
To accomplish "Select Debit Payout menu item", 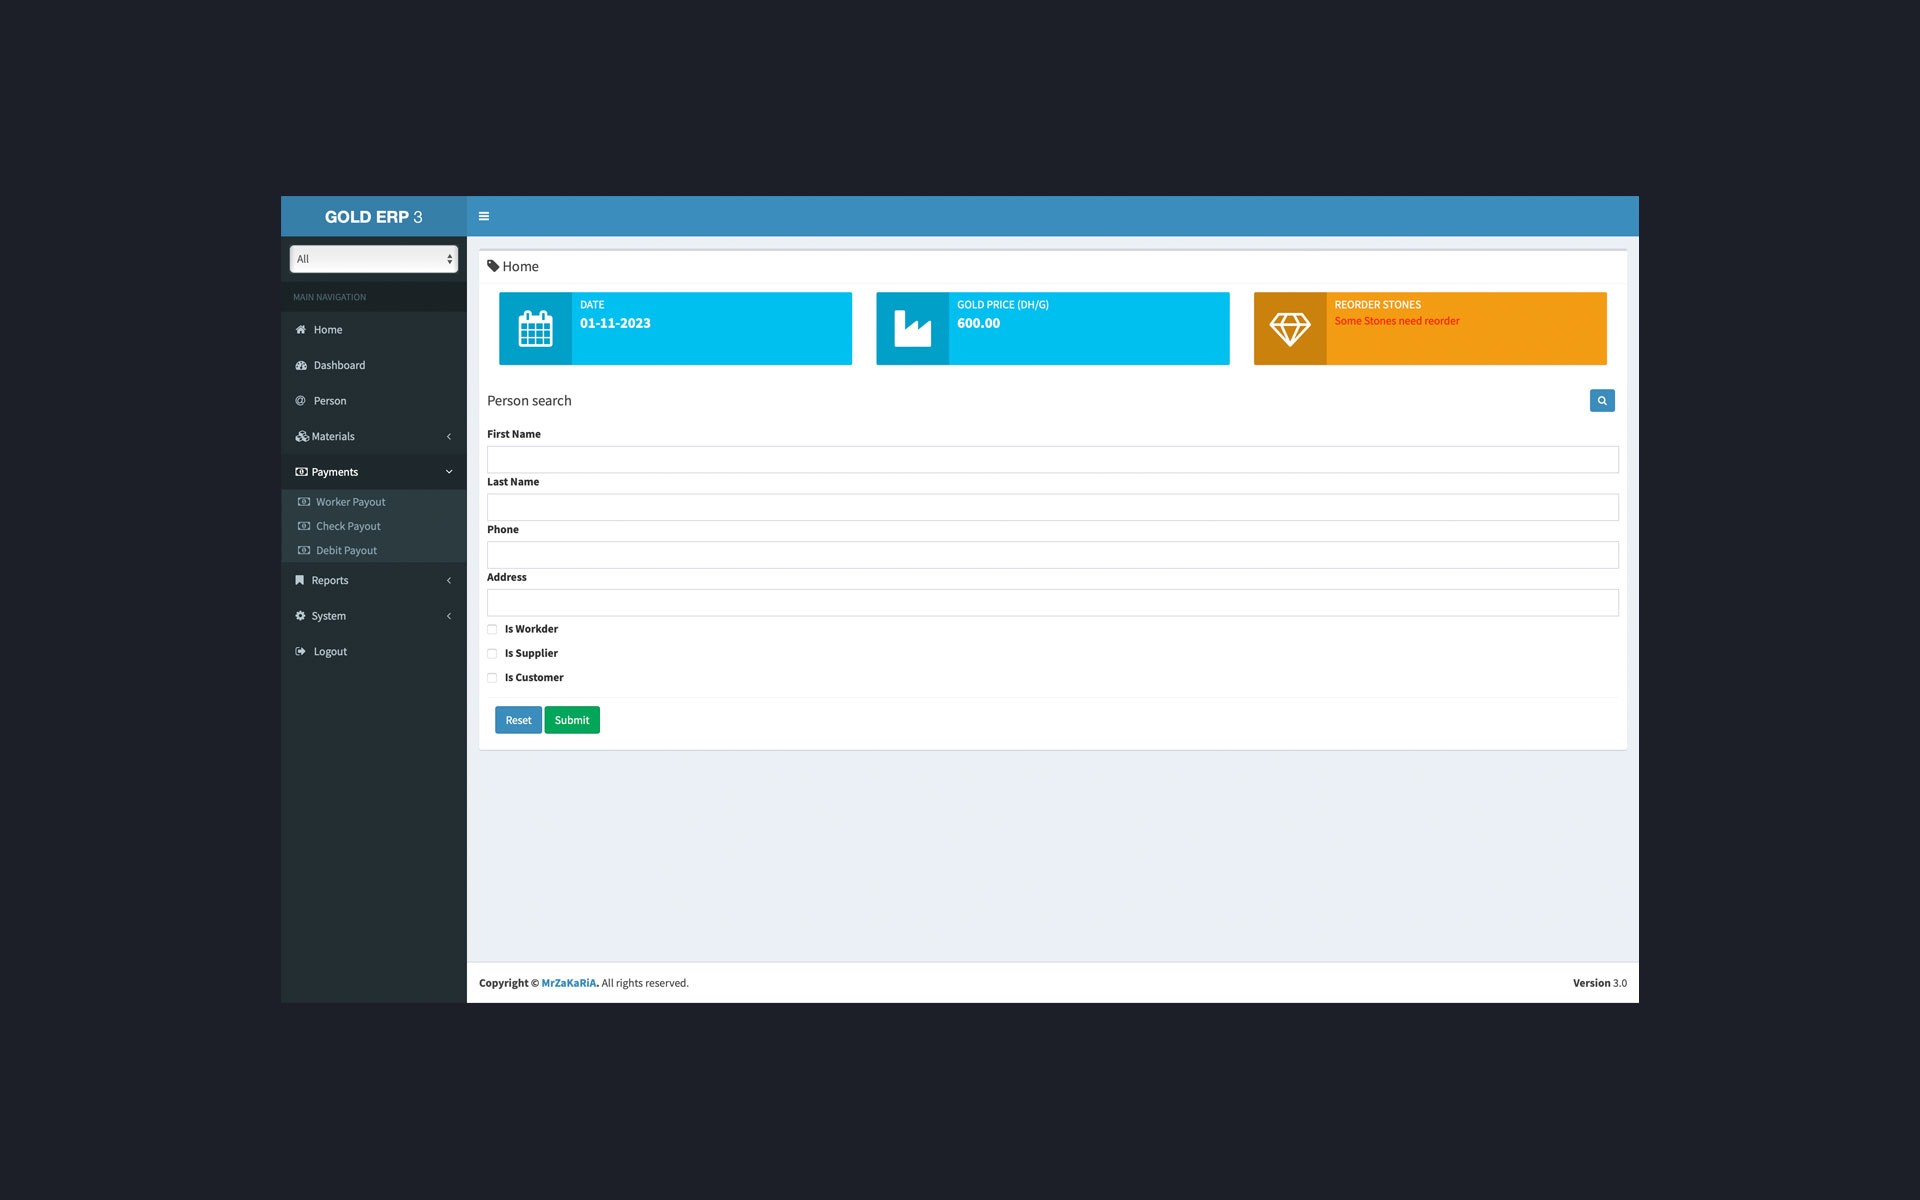I will pyautogui.click(x=346, y=551).
